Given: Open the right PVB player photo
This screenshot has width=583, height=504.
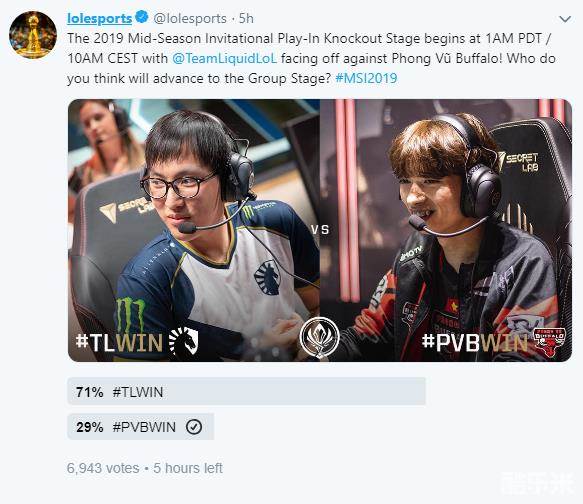Looking at the screenshot, I should pos(446,230).
